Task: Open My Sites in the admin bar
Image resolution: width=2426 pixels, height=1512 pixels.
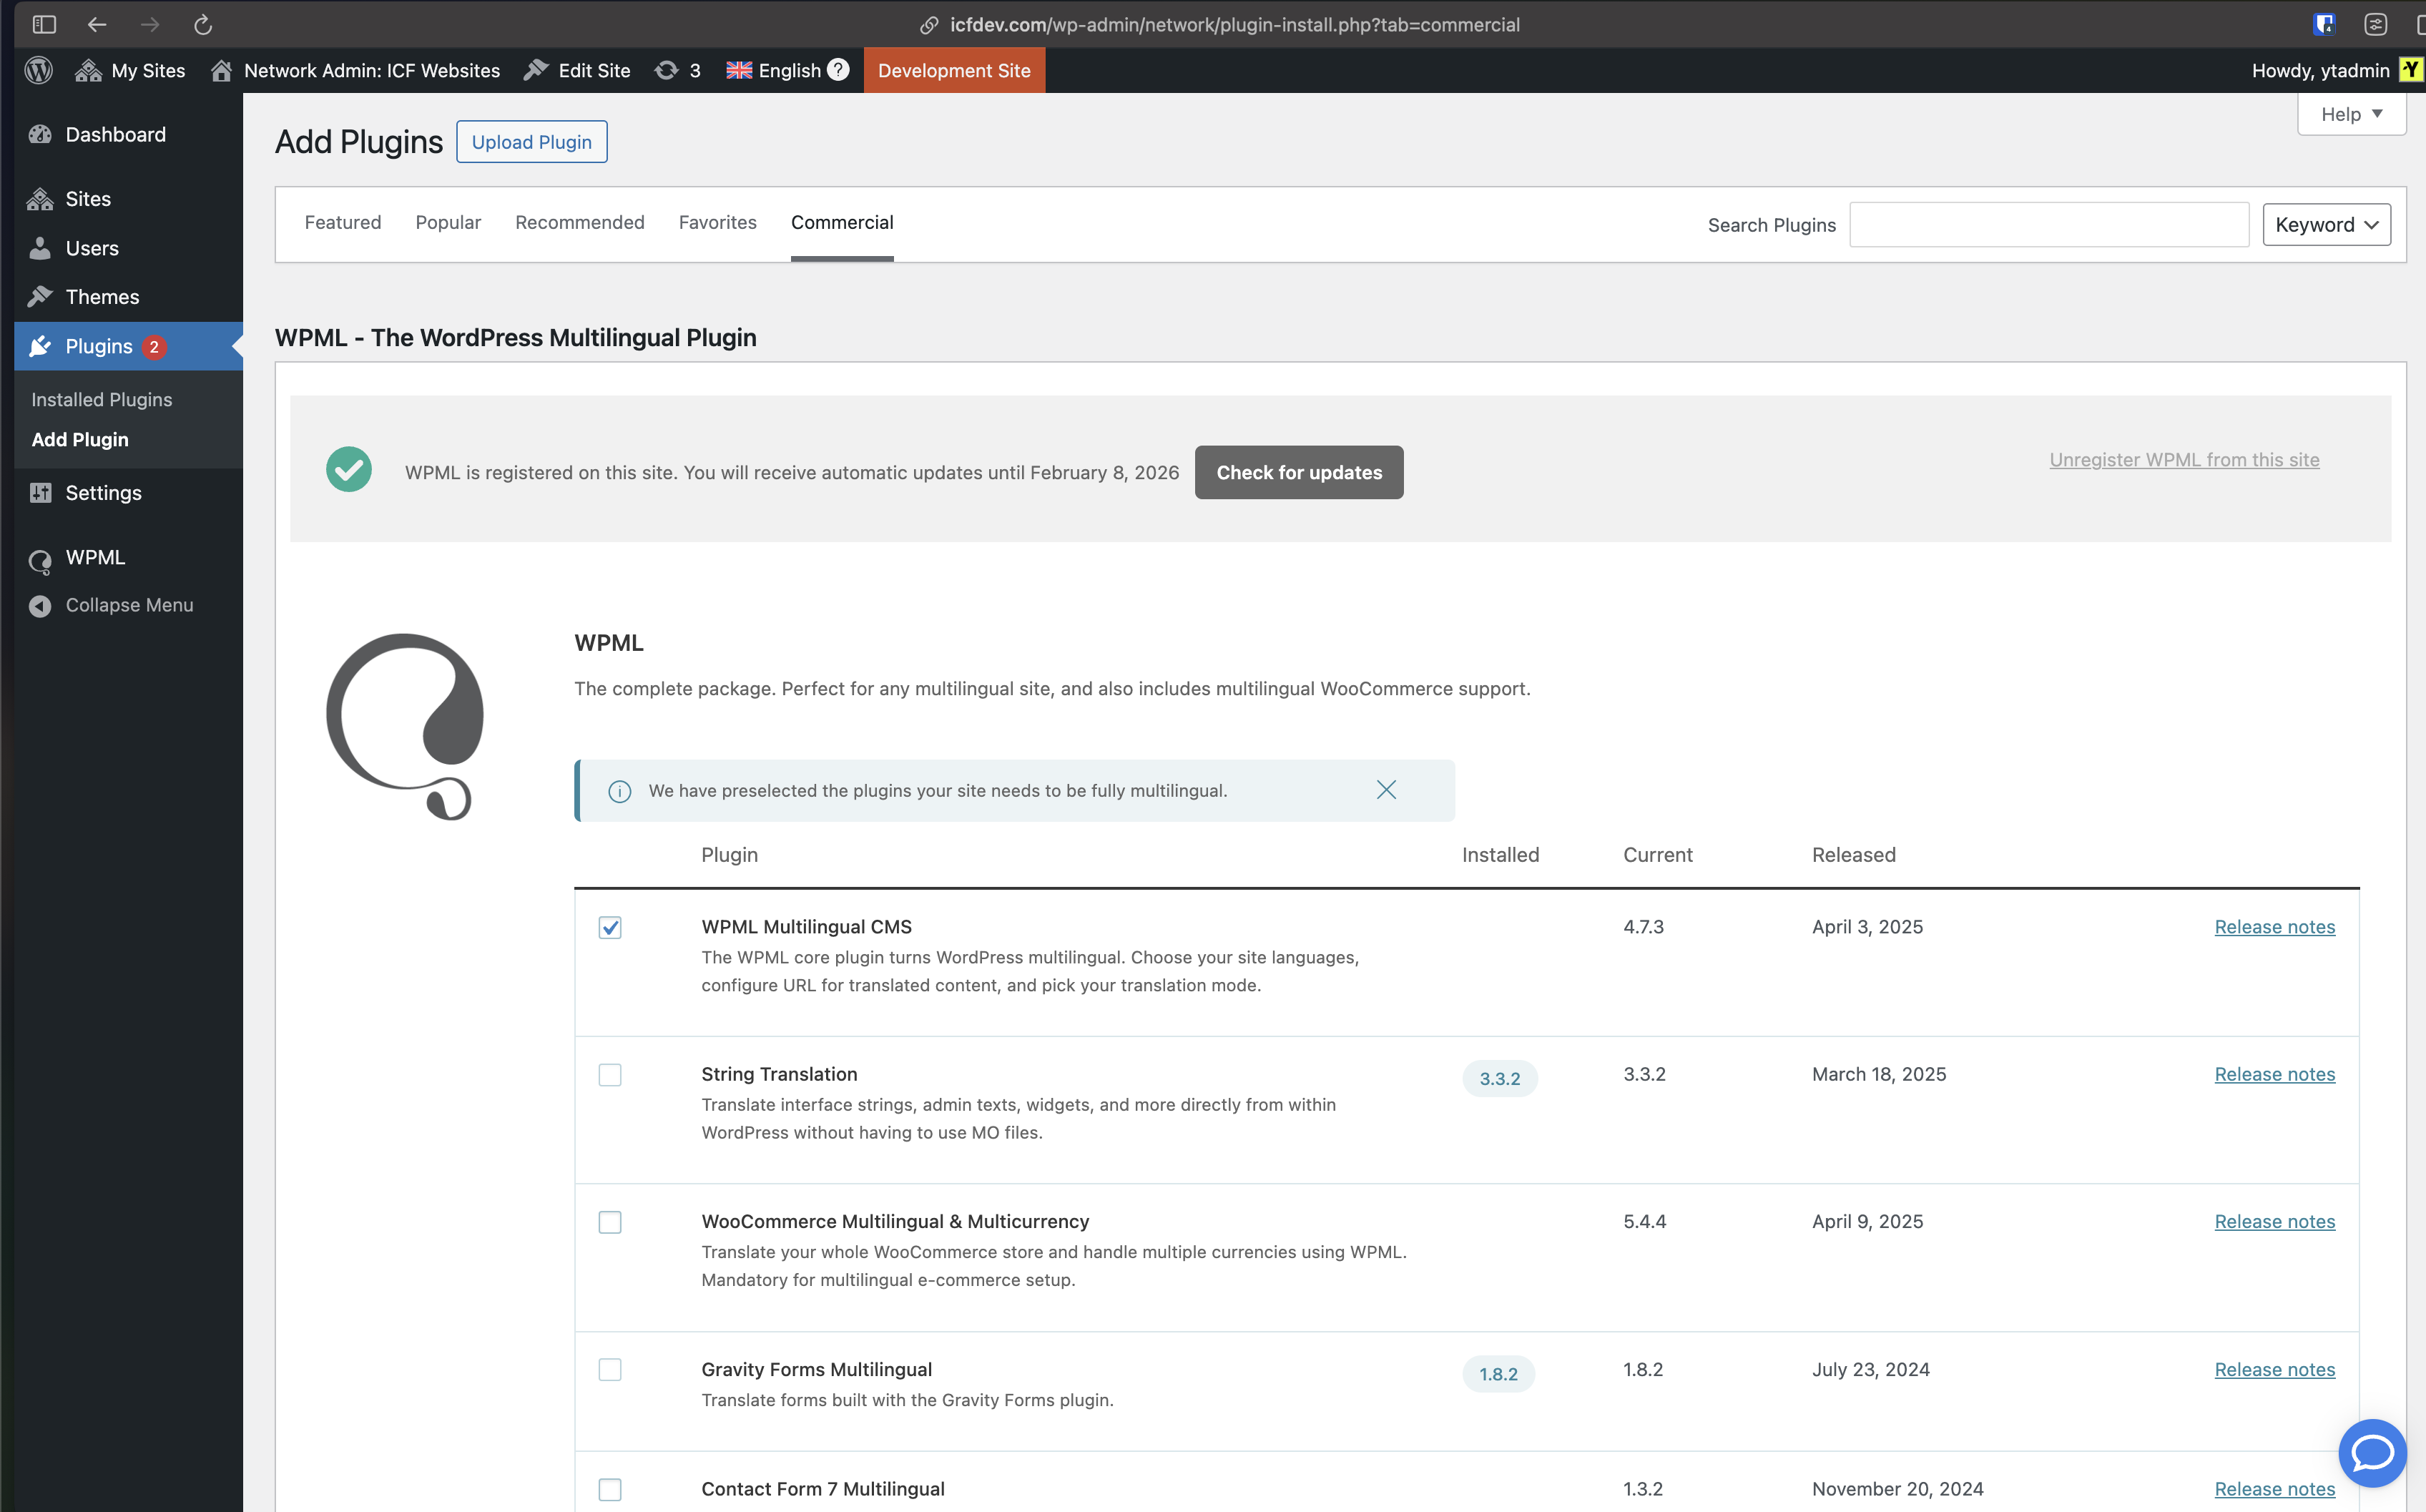Action: pyautogui.click(x=130, y=70)
